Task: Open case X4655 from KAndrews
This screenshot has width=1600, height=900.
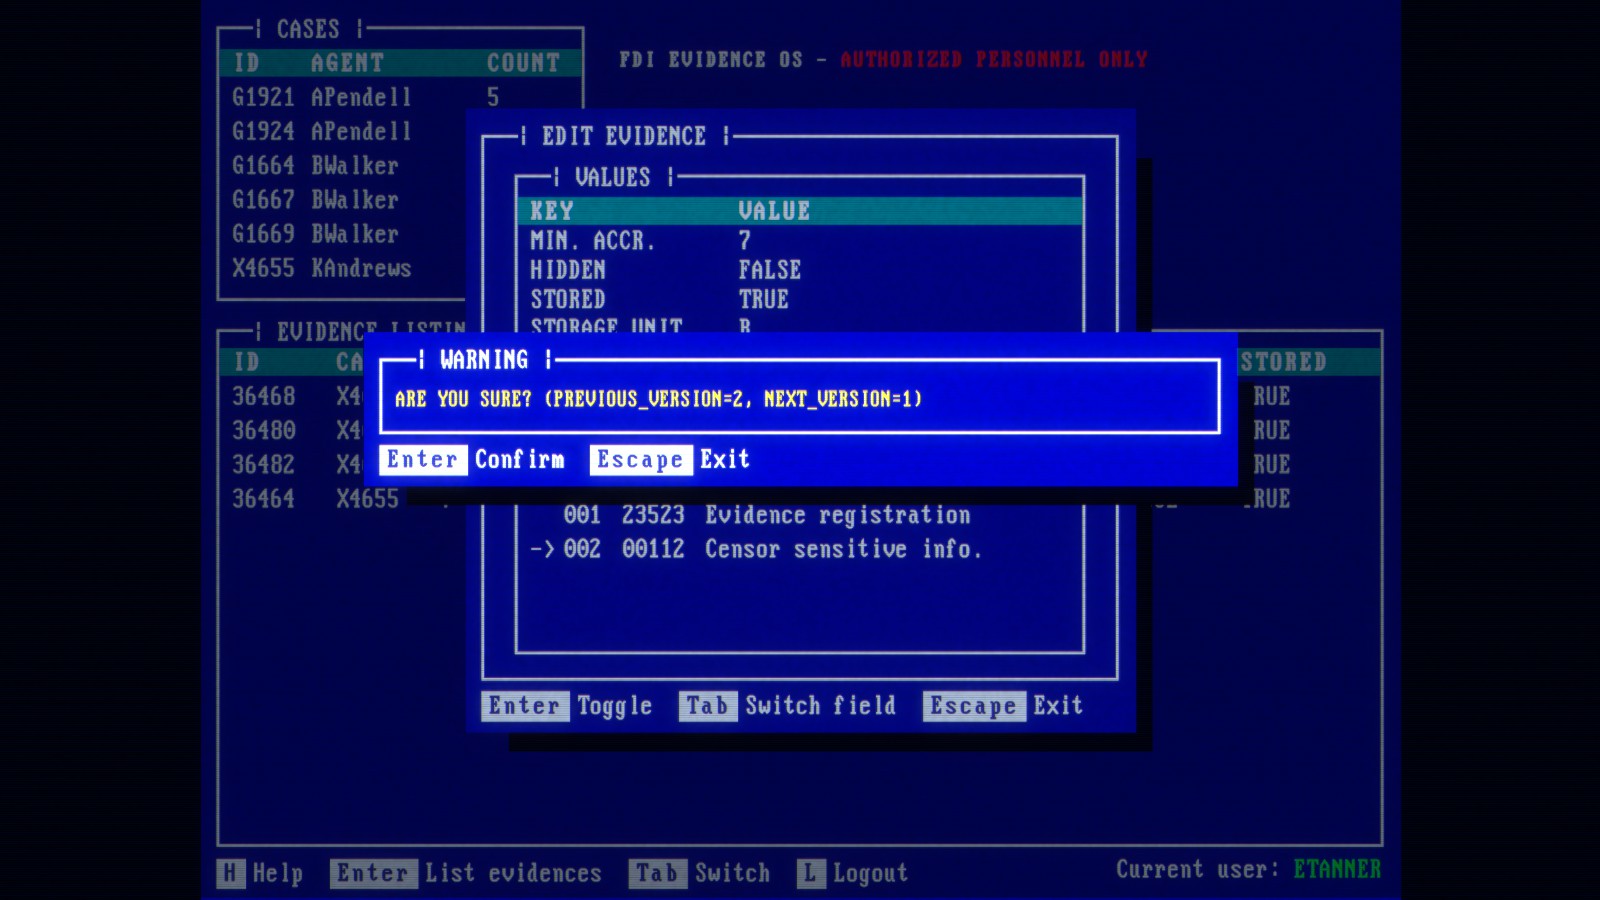Action: [x=322, y=268]
